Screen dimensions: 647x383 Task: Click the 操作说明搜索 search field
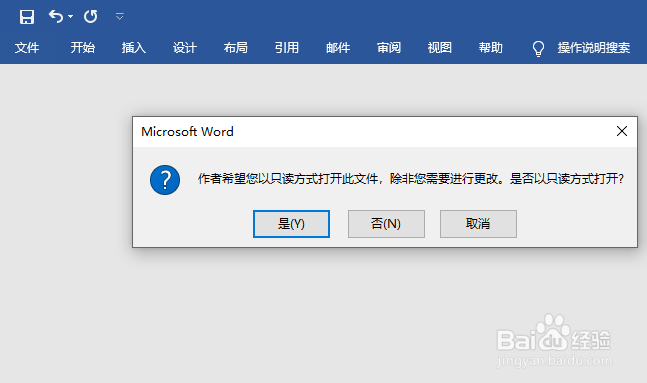point(594,48)
